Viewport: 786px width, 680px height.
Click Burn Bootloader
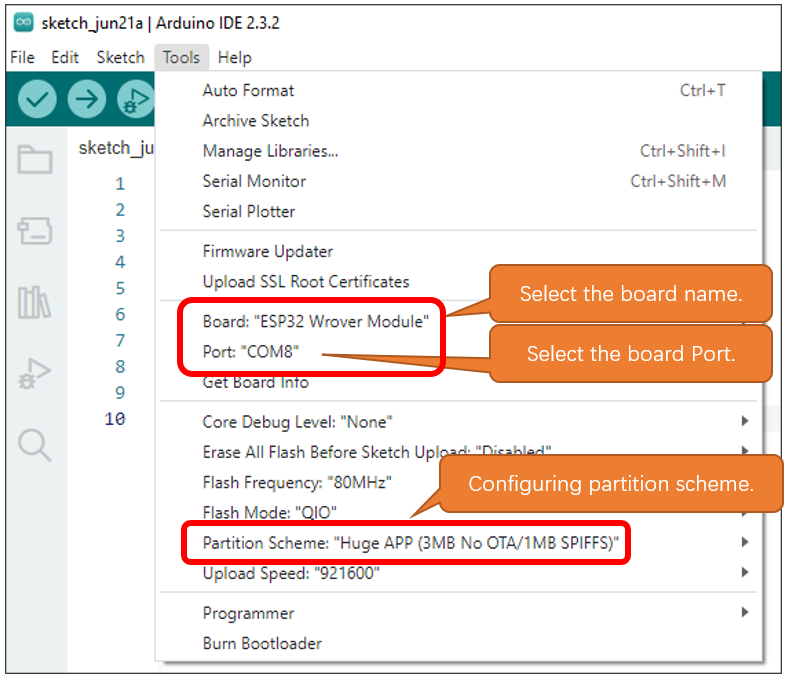(x=459, y=643)
